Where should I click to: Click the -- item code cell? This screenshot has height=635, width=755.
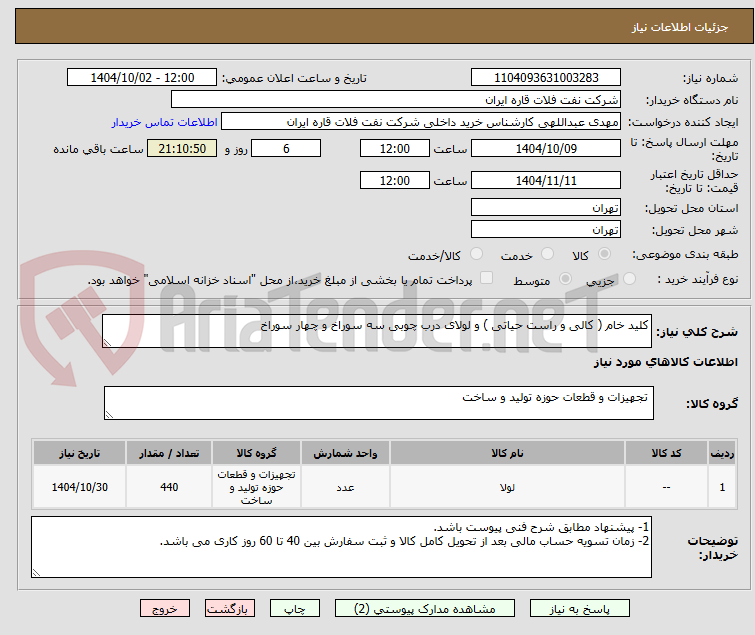[666, 487]
